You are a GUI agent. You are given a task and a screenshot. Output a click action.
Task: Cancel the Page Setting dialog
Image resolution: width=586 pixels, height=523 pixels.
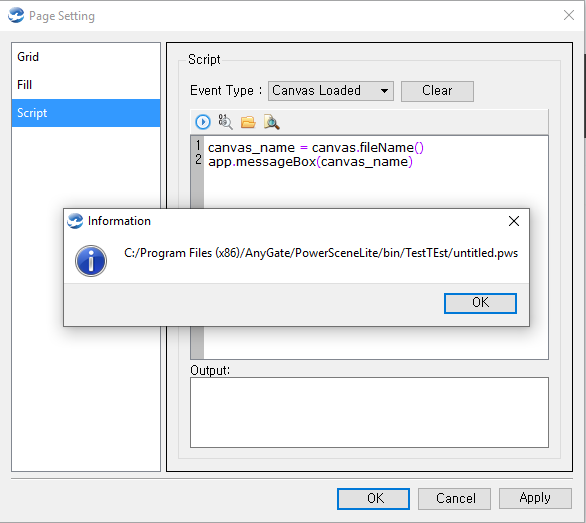point(454,498)
